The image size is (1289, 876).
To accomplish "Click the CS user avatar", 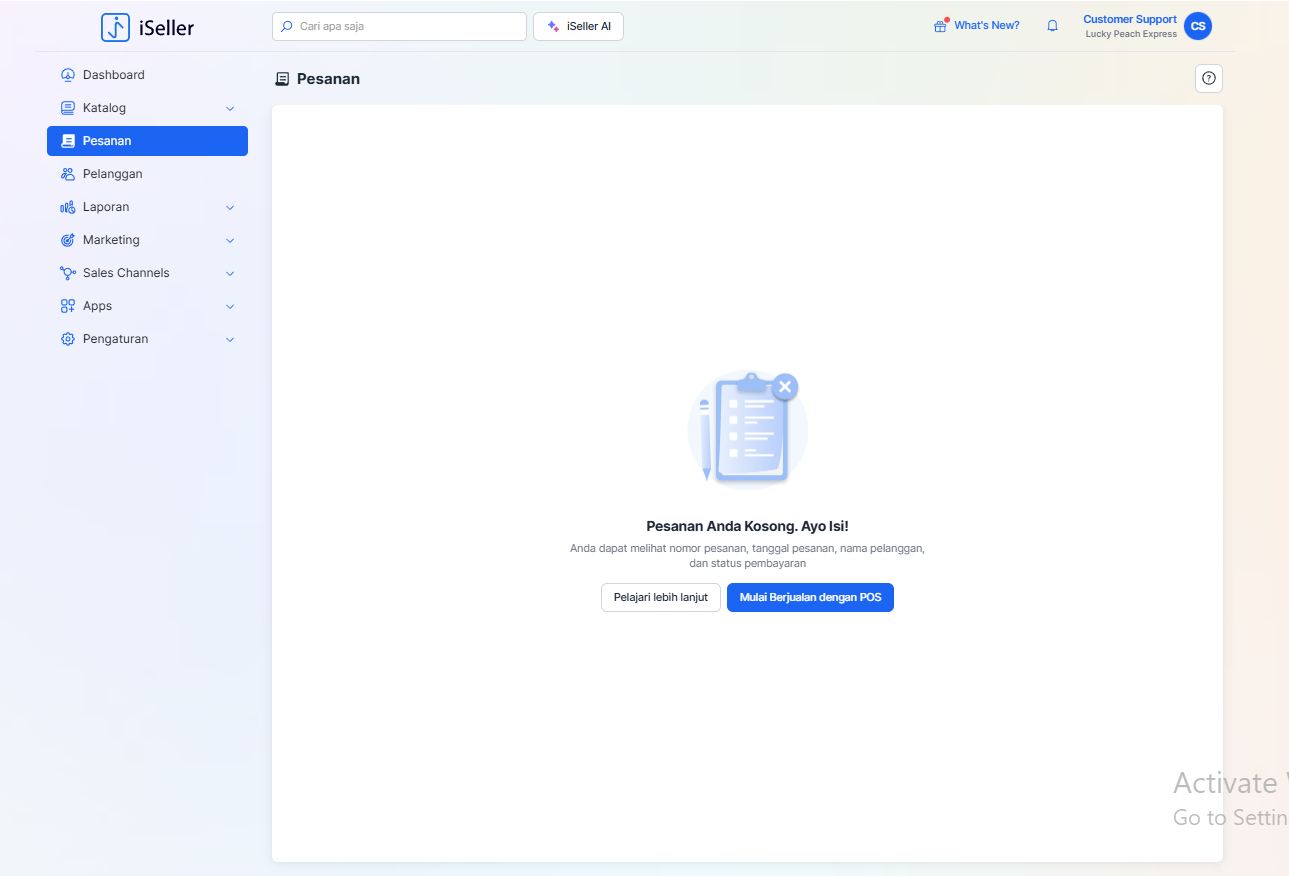I will point(1197,26).
